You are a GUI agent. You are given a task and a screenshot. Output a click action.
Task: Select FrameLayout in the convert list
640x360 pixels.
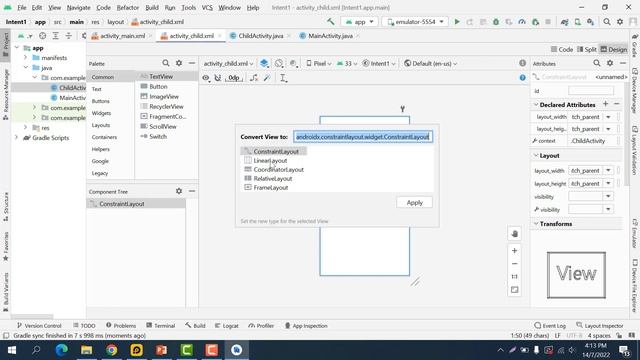click(x=271, y=187)
